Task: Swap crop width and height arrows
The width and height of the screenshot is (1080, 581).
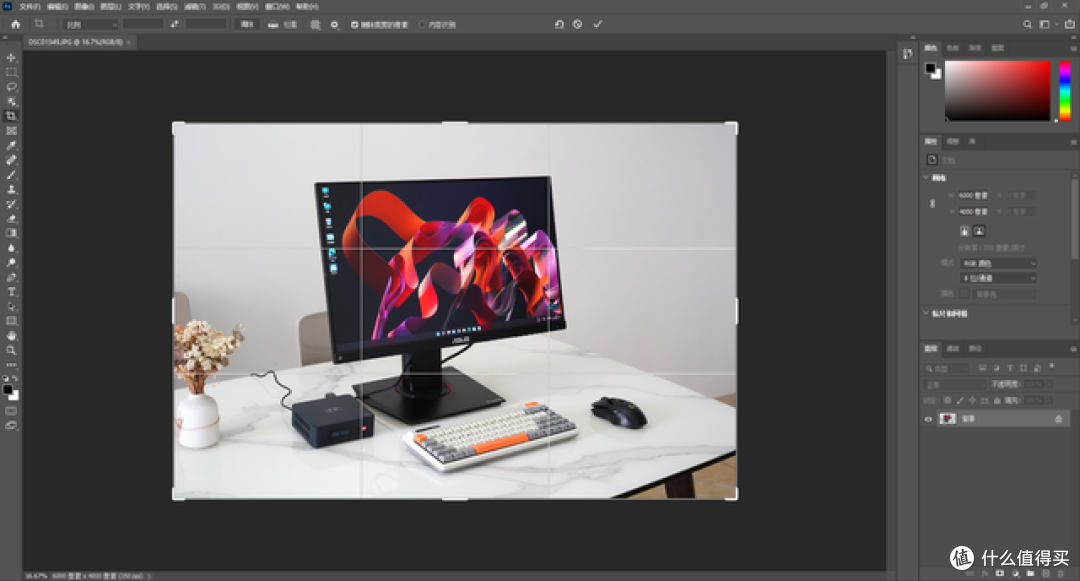Action: pos(174,24)
